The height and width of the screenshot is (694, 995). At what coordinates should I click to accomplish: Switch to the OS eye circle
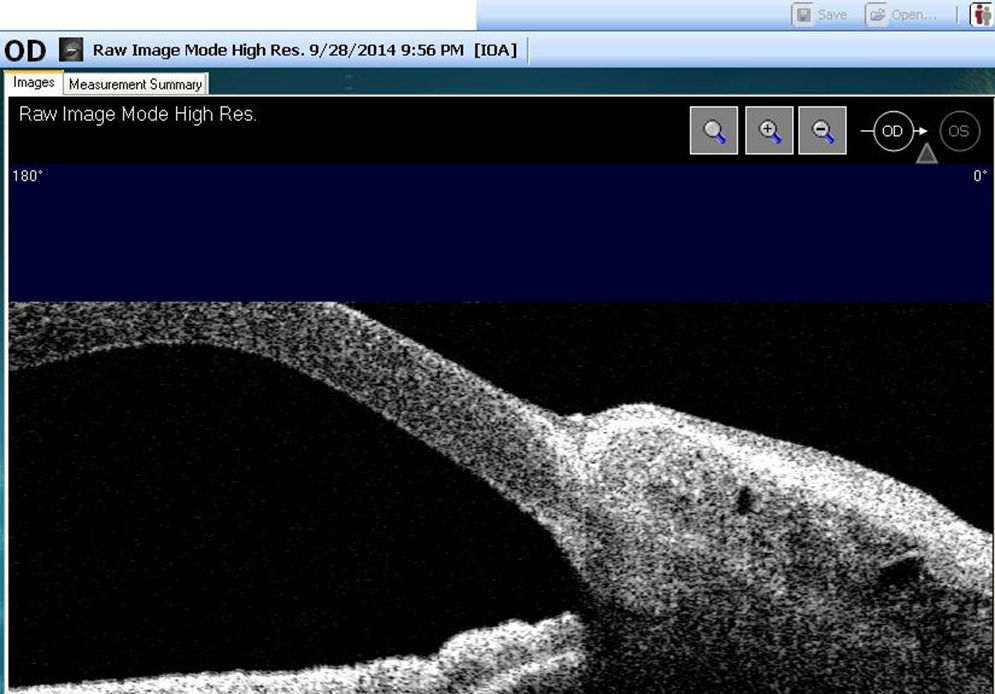pyautogui.click(x=958, y=131)
